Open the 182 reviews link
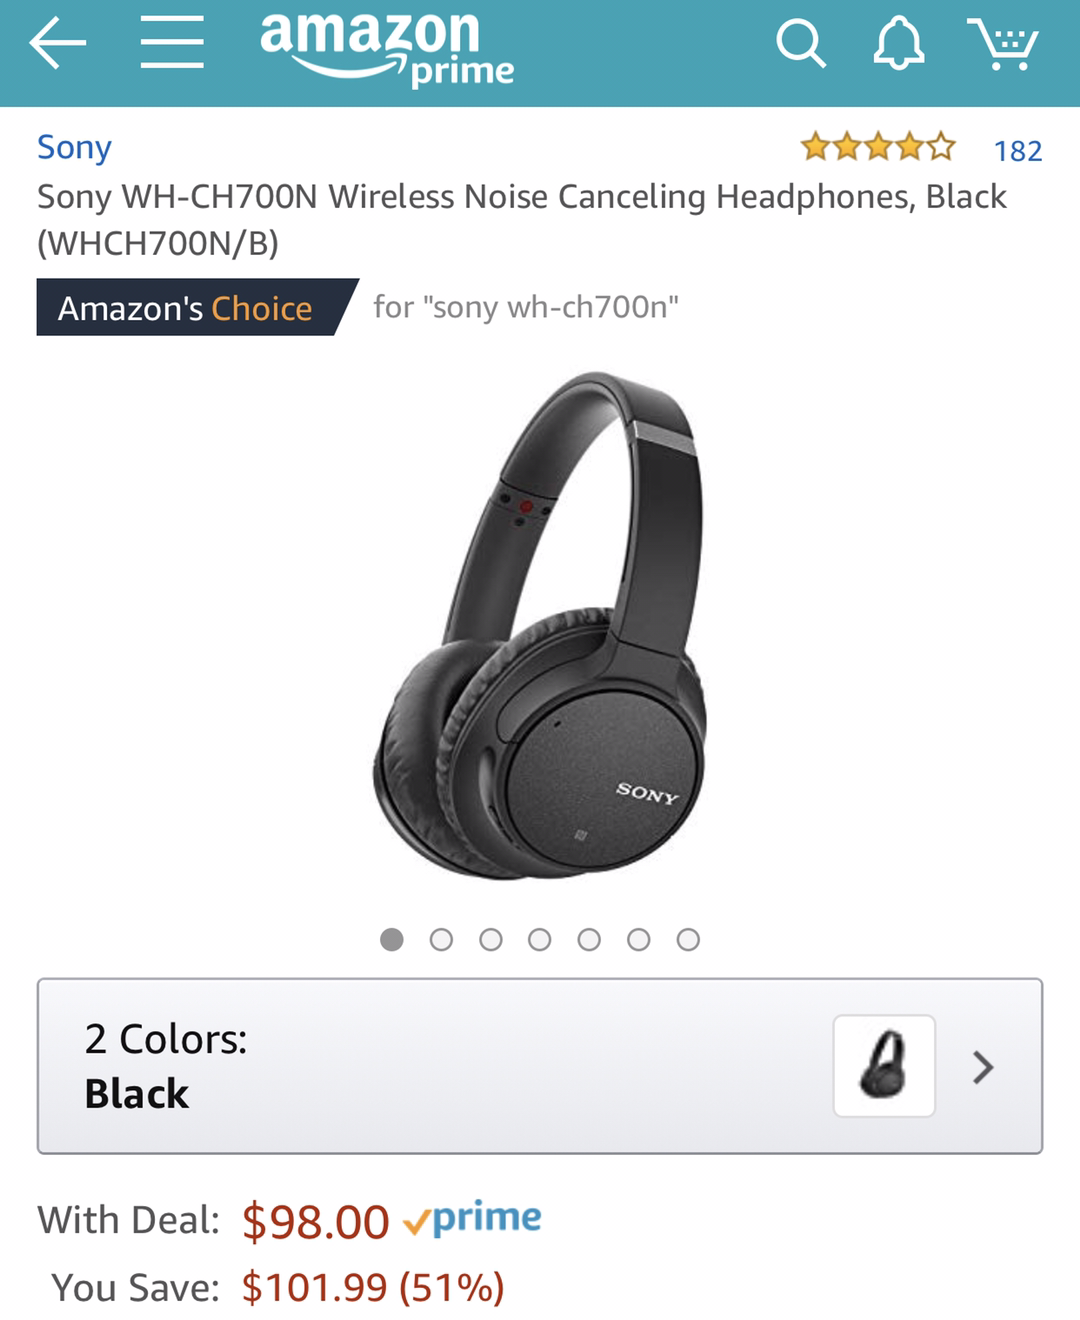The image size is (1080, 1320). click(1018, 151)
